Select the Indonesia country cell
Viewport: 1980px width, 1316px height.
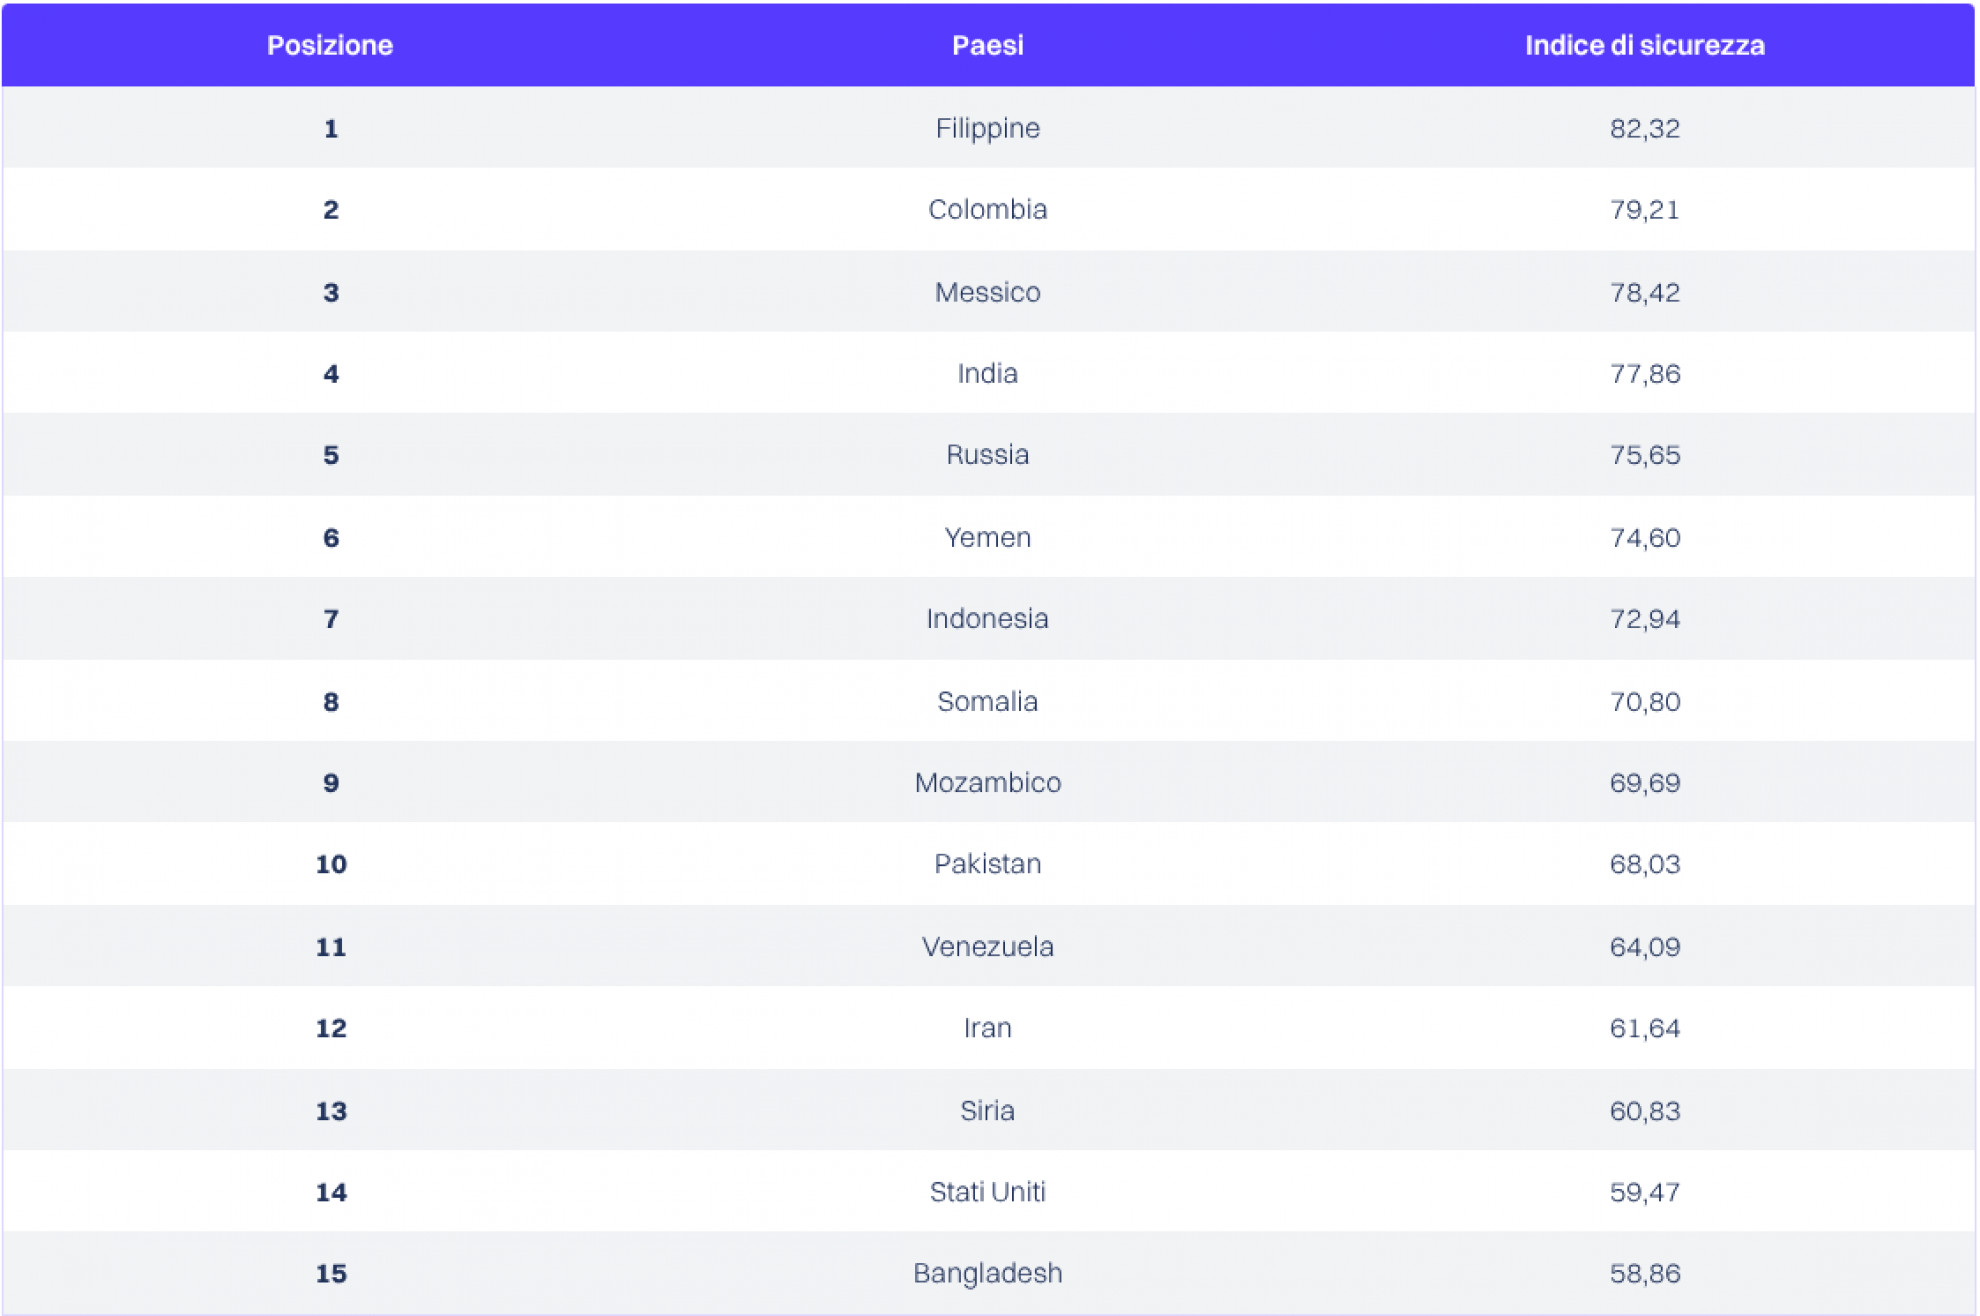pyautogui.click(x=987, y=618)
